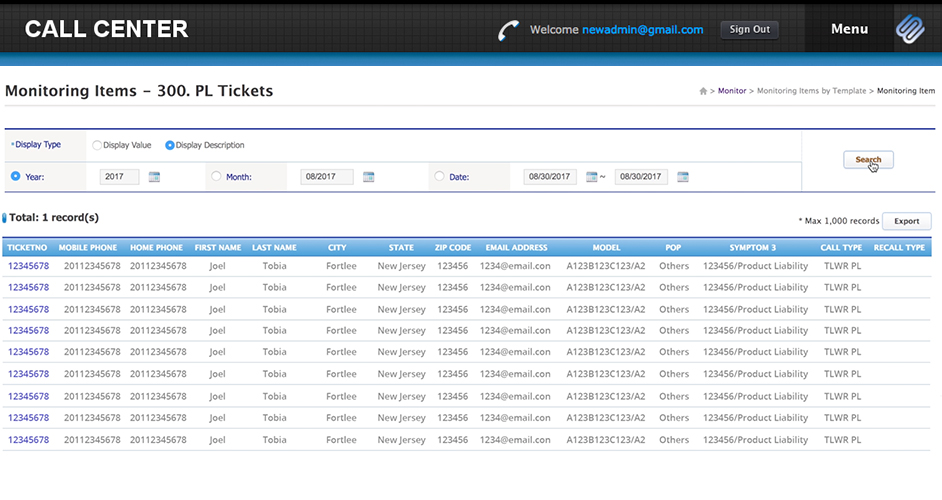This screenshot has height=500, width=942.
Task: Click the Monitoring Item breadcrumb text
Action: 906,91
